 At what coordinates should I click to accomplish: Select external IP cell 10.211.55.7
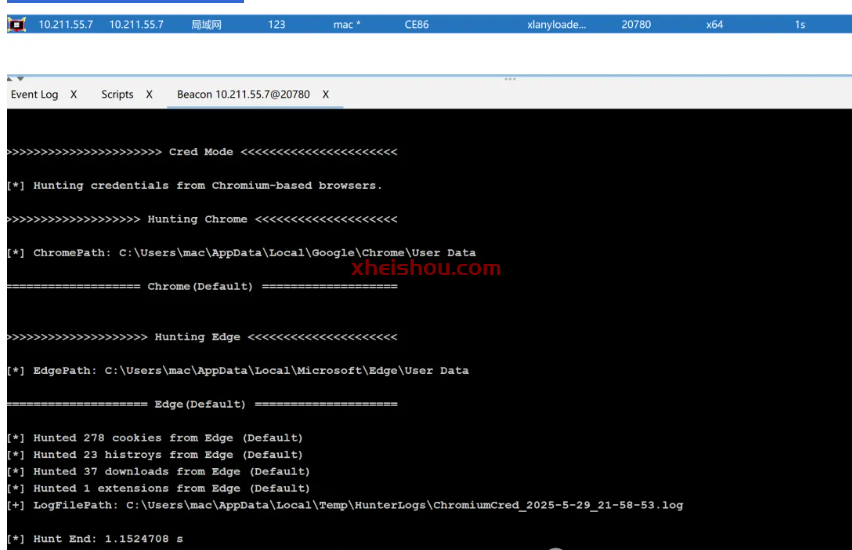(x=66, y=24)
